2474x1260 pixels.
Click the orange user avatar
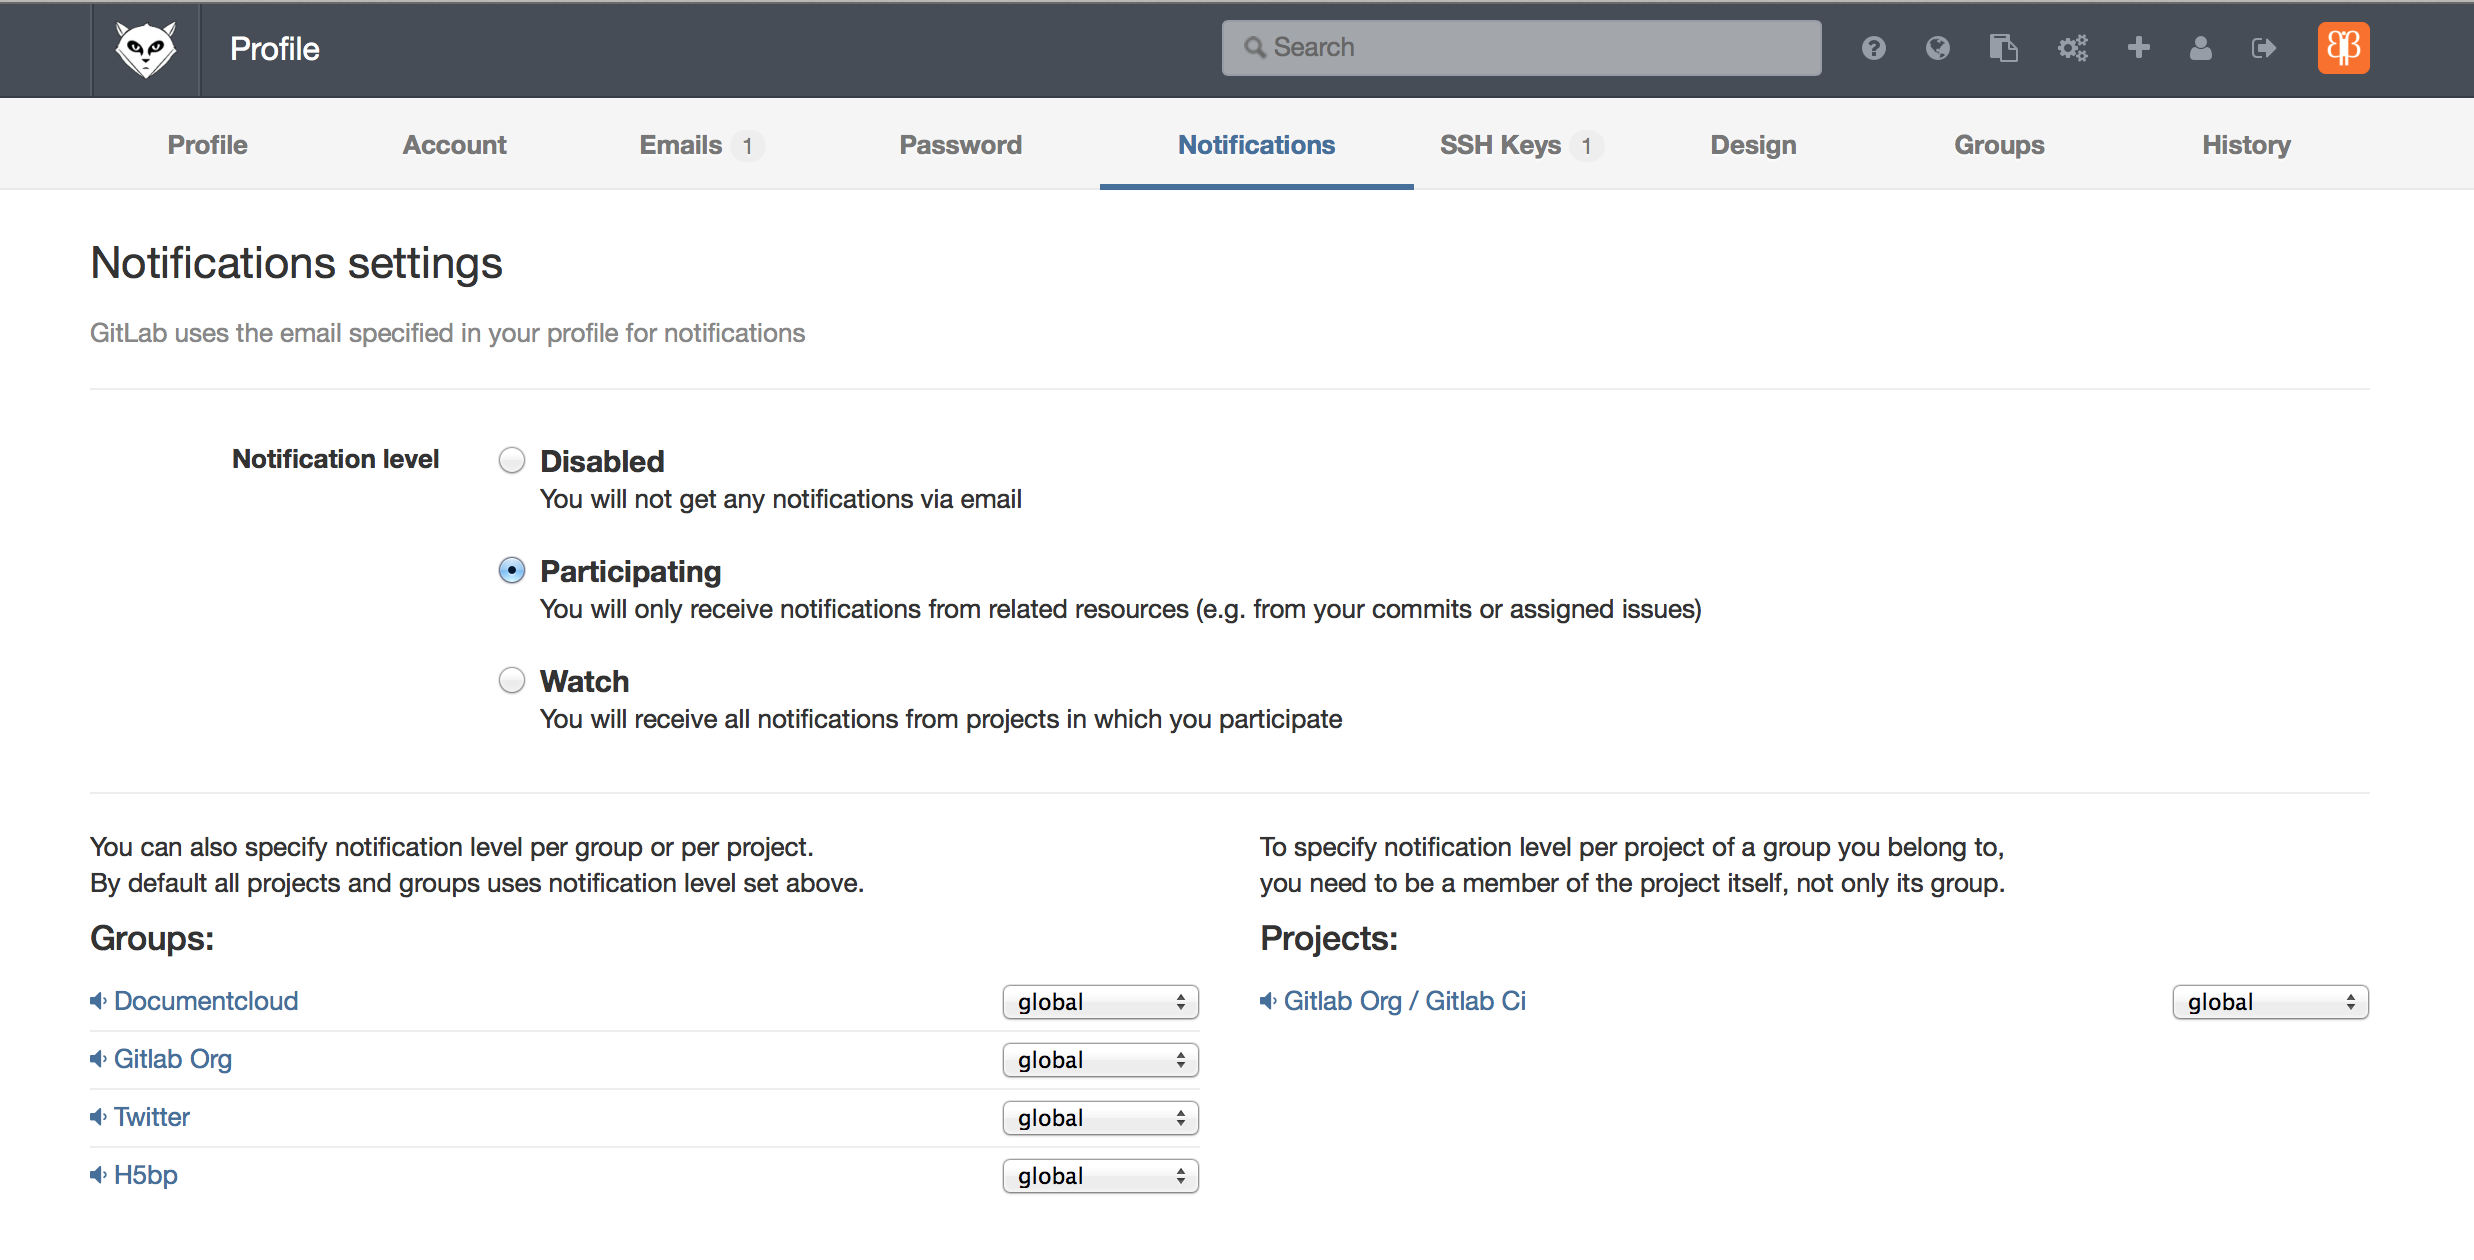[2343, 48]
